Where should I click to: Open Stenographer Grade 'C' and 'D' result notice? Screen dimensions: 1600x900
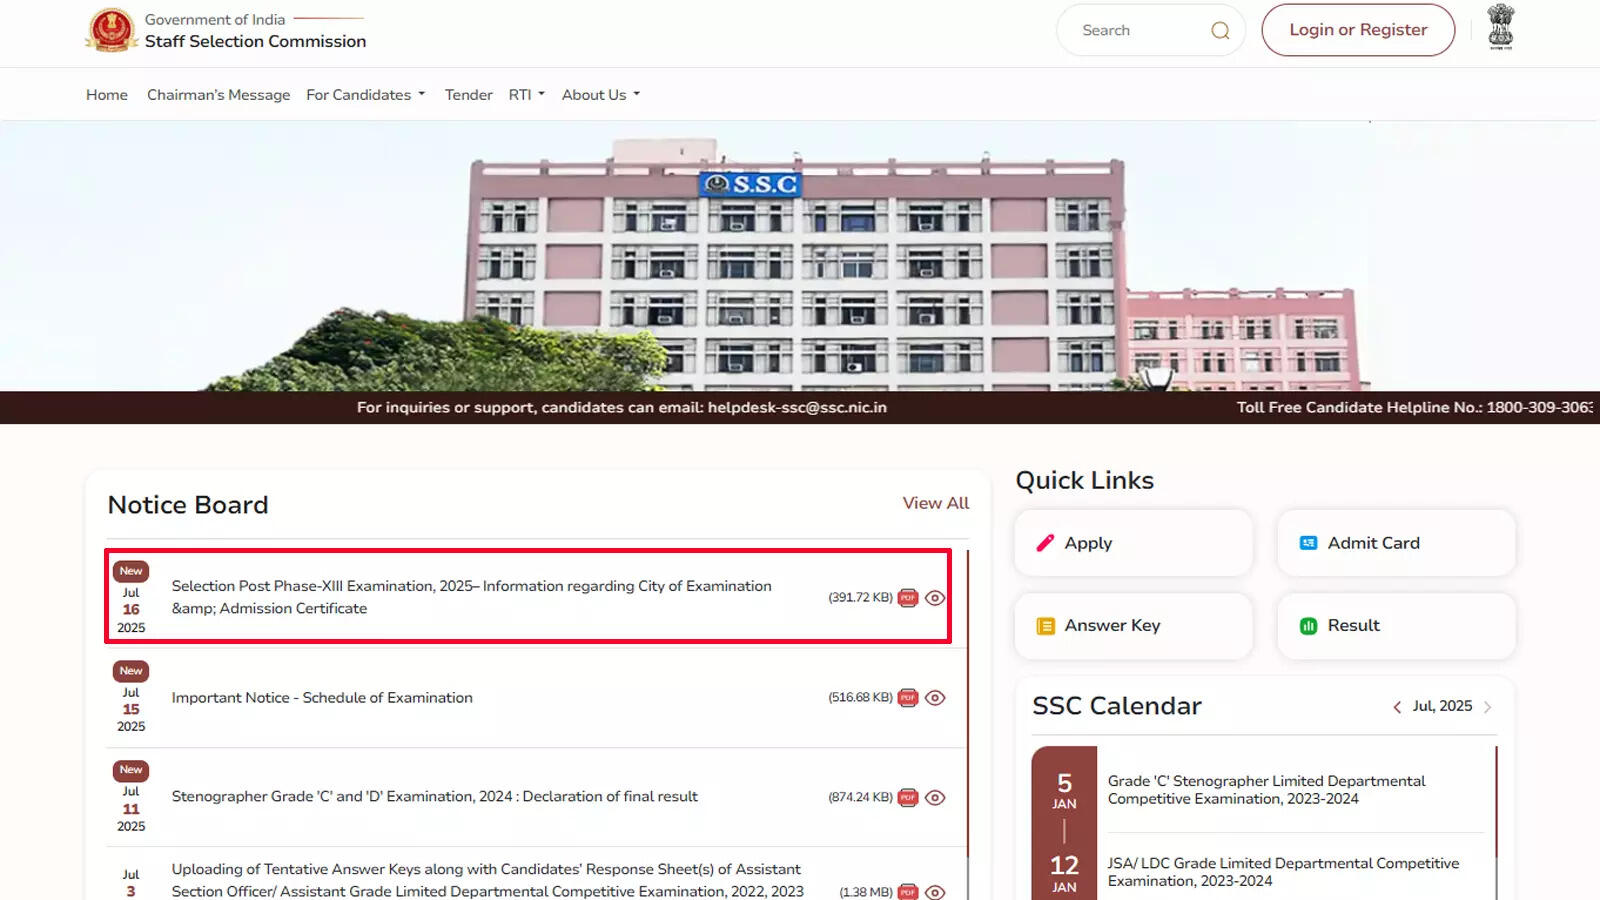point(434,797)
